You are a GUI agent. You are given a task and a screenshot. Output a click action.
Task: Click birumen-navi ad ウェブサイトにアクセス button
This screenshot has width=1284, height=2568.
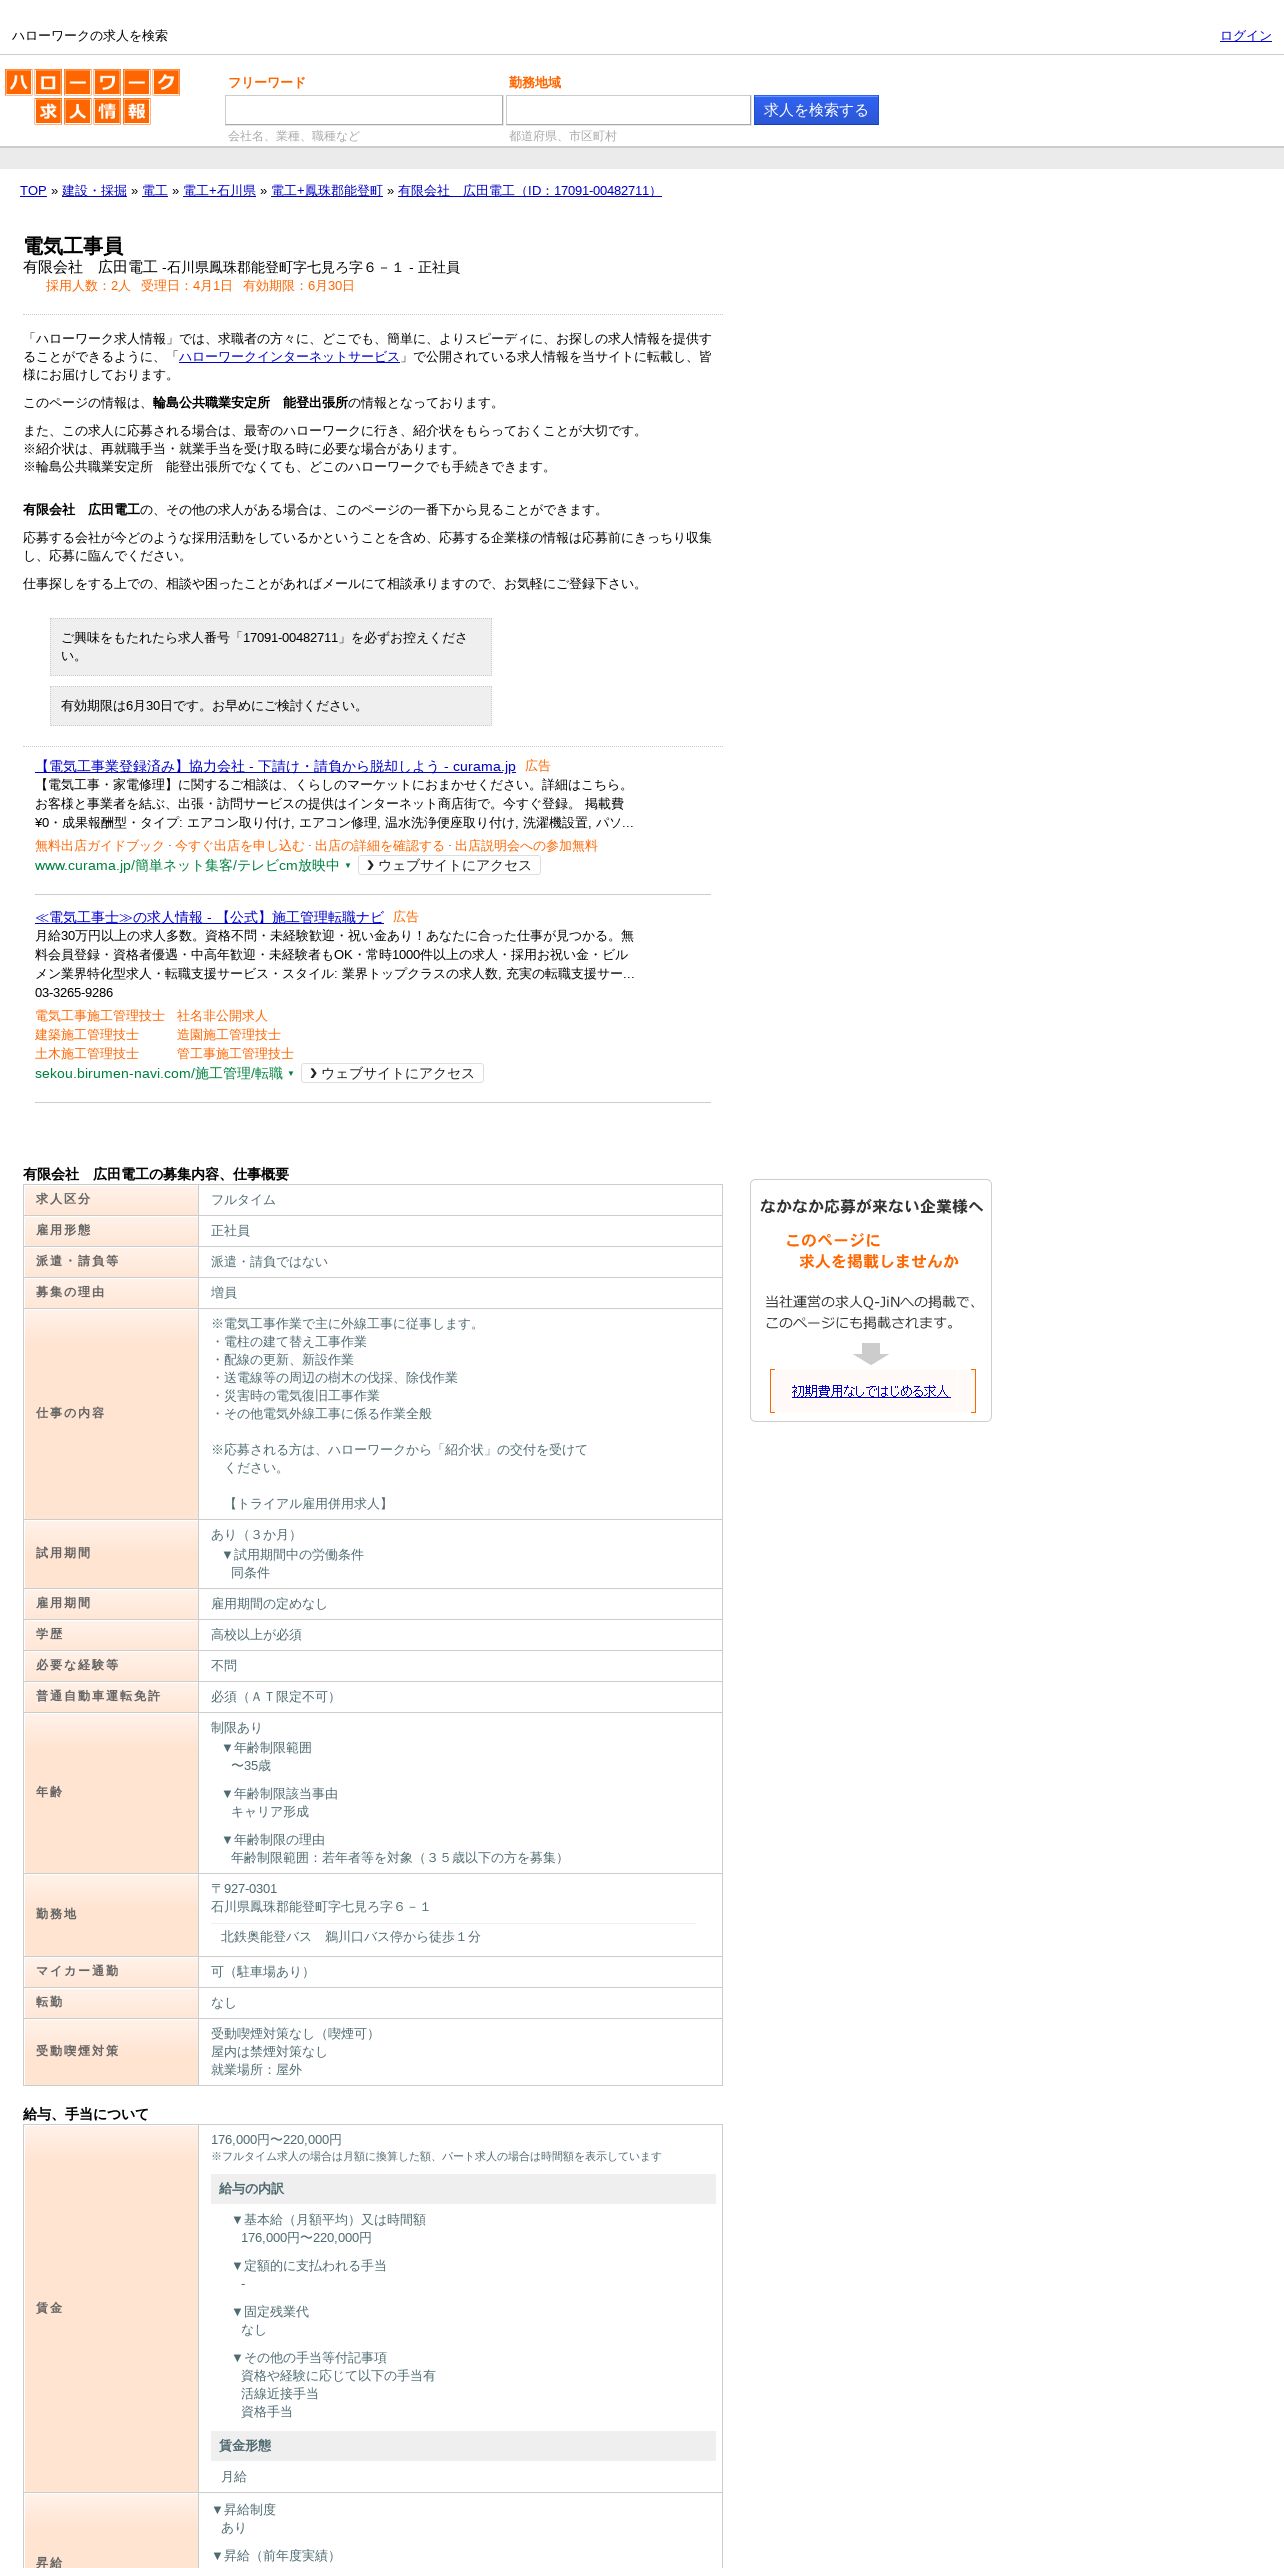click(x=392, y=1073)
